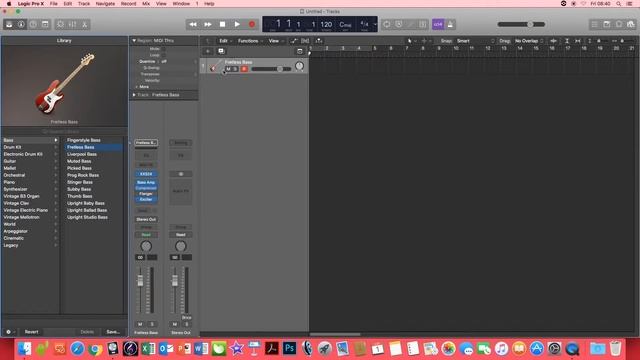
Task: Open the Navigate menu in menu bar
Action: [x=105, y=4]
